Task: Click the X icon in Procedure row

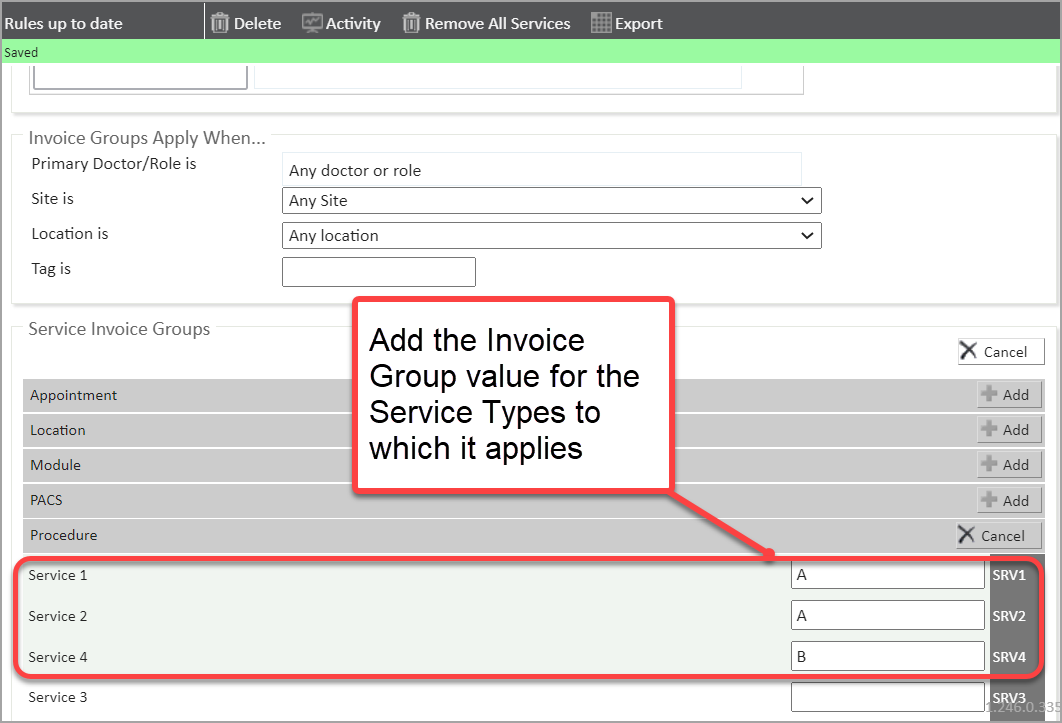Action: click(x=966, y=535)
